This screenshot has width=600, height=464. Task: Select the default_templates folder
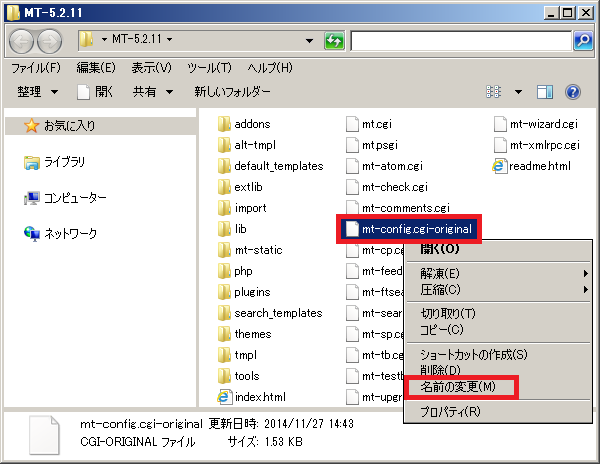tap(270, 166)
